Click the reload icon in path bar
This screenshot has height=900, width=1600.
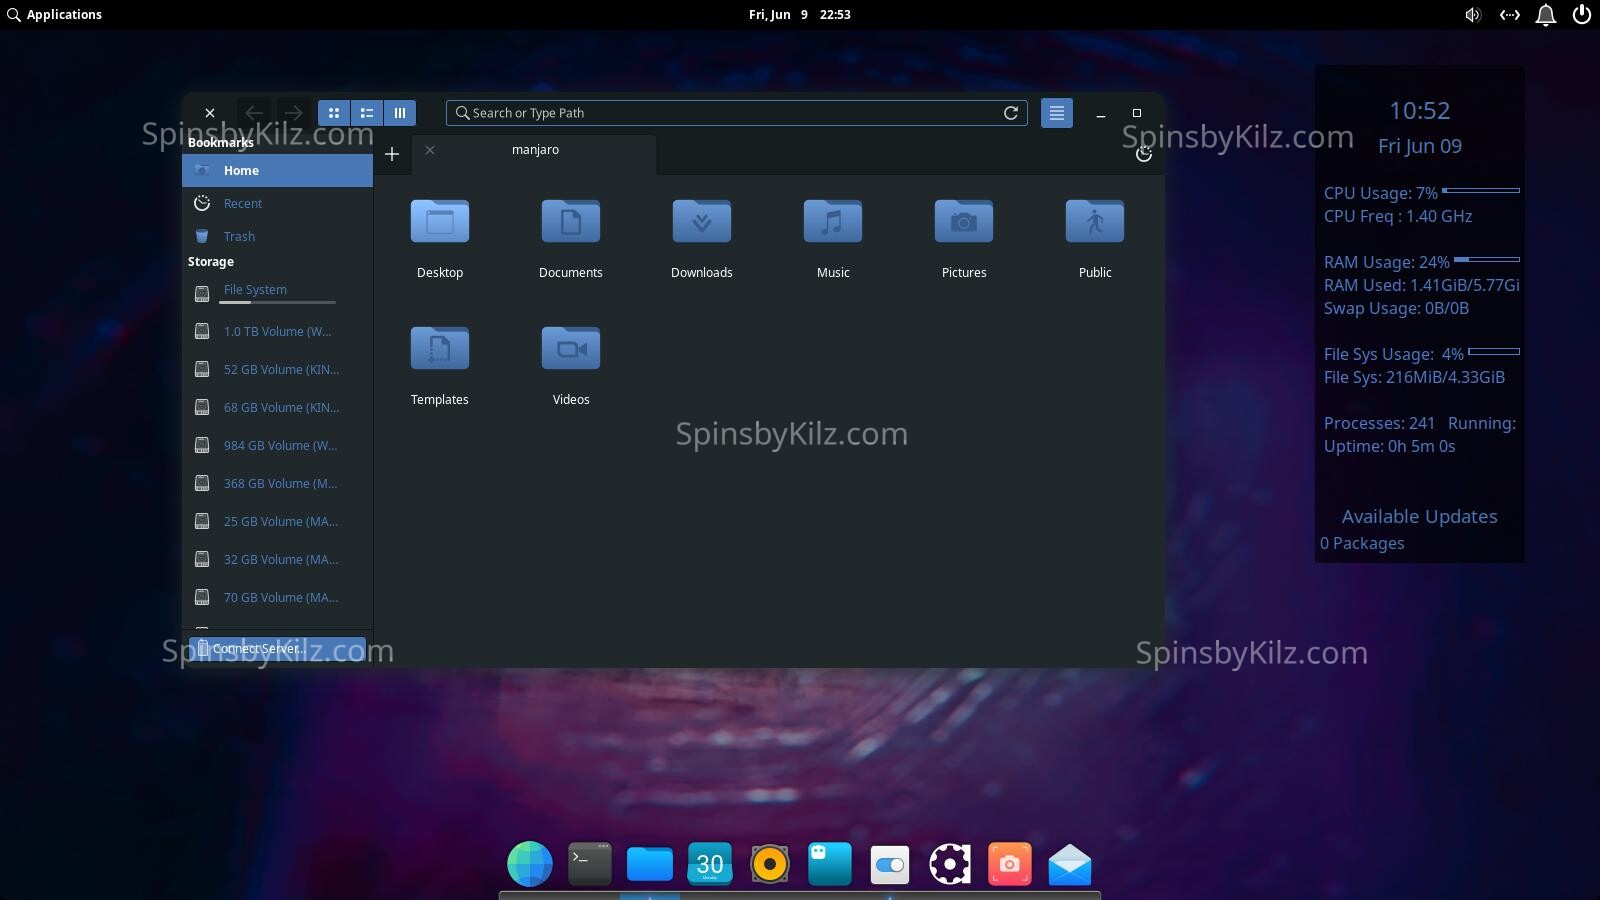pos(1011,113)
